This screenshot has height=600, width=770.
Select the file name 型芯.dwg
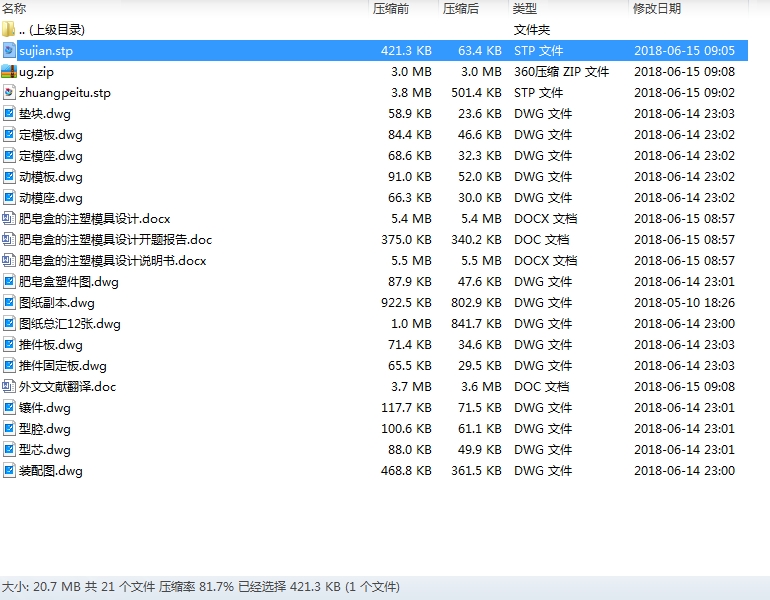pyautogui.click(x=45, y=450)
